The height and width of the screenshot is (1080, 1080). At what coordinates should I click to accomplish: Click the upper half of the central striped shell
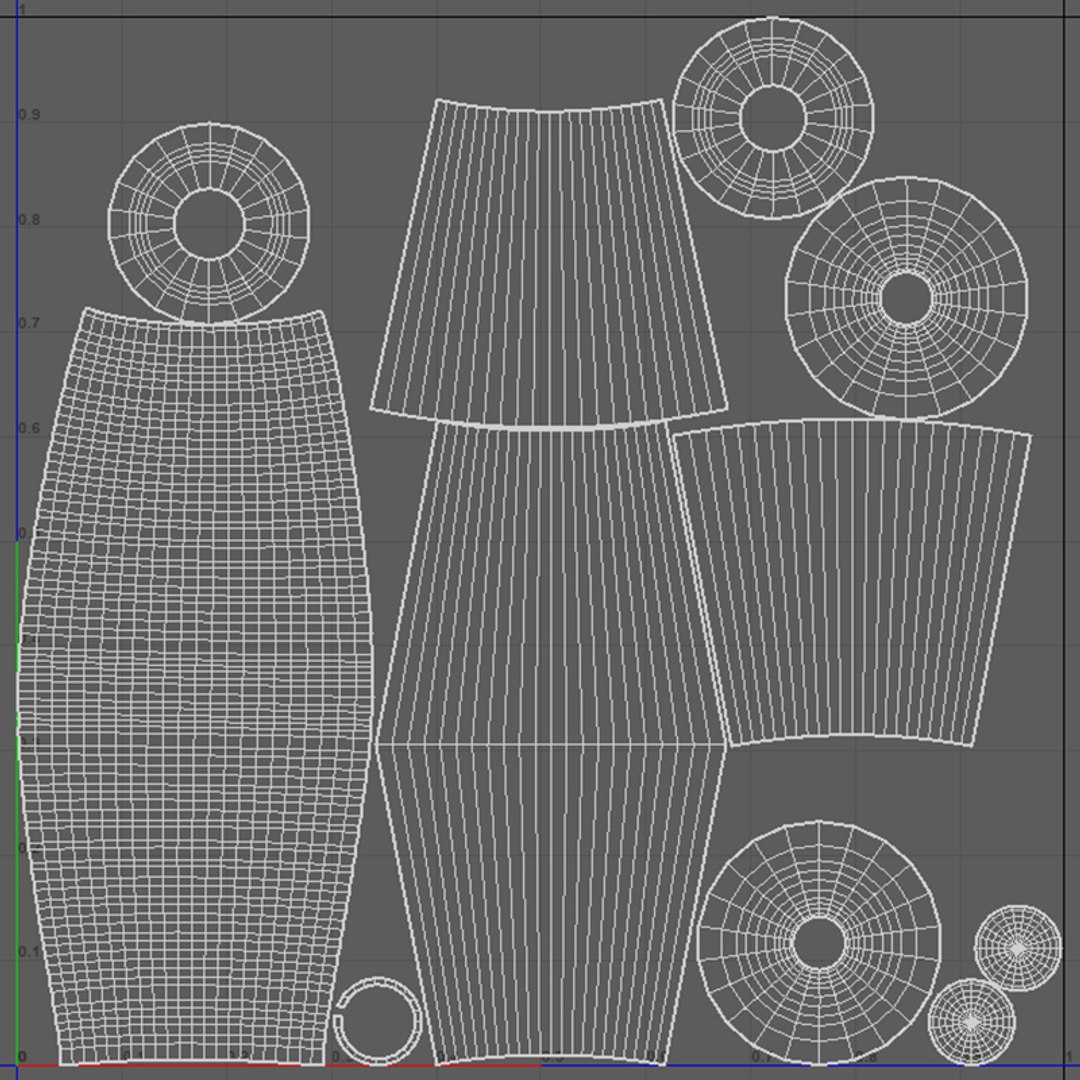click(551, 585)
